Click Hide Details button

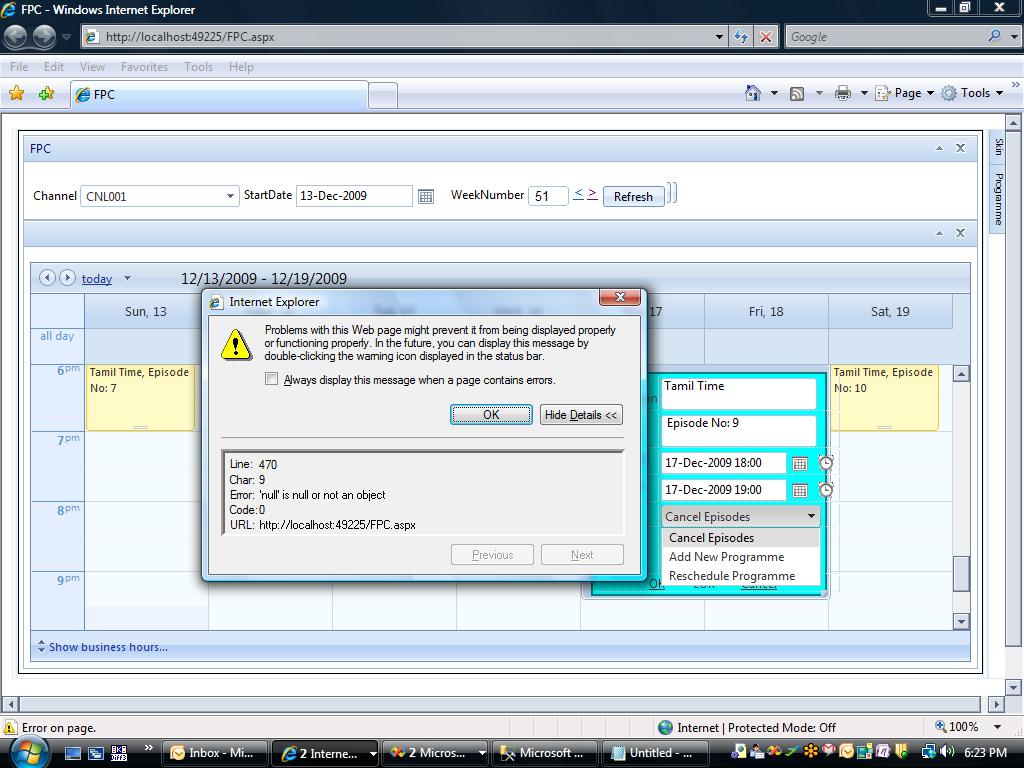(x=581, y=415)
